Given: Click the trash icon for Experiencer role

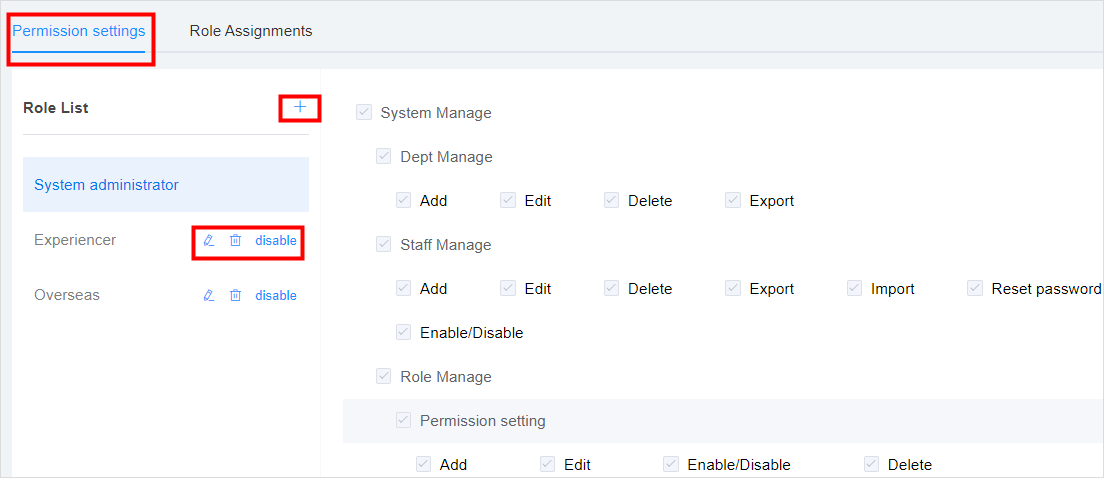Looking at the screenshot, I should 236,240.
